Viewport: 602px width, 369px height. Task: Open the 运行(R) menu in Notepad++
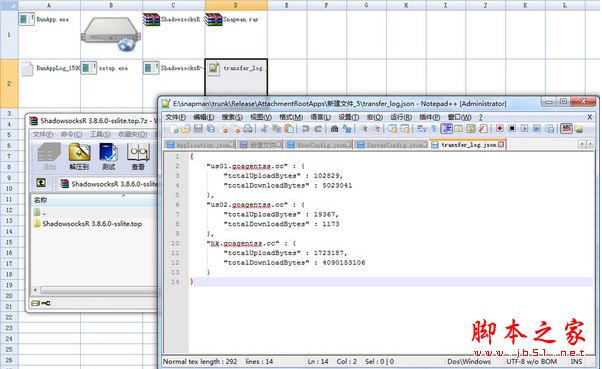[401, 117]
